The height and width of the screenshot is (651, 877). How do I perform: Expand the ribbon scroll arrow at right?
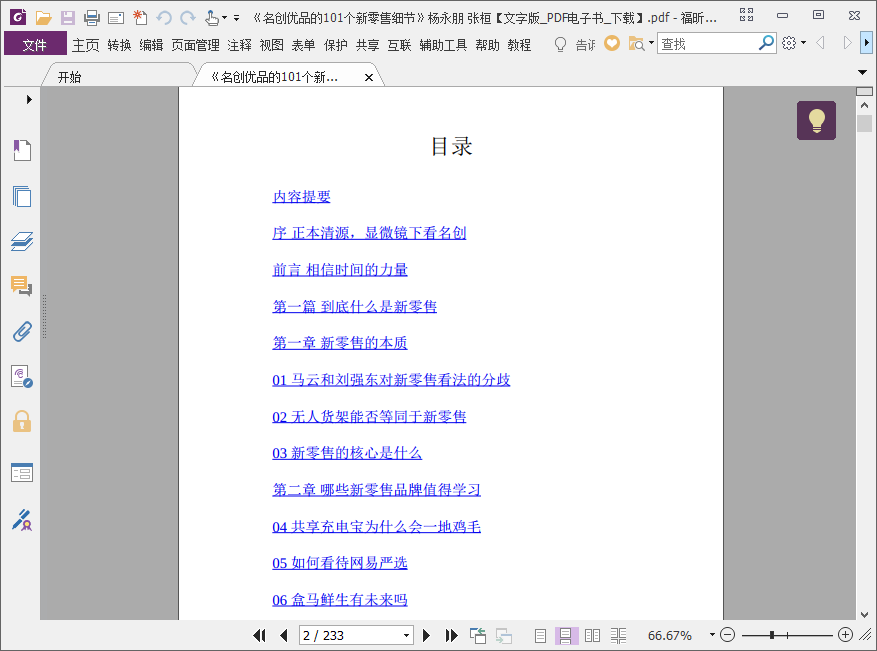[x=866, y=43]
